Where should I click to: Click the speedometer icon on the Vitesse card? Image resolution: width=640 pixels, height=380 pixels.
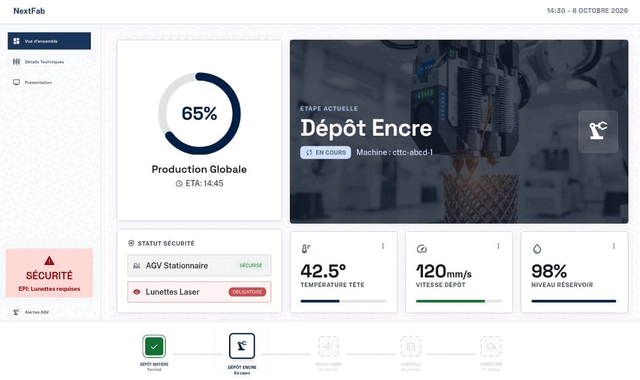click(422, 249)
